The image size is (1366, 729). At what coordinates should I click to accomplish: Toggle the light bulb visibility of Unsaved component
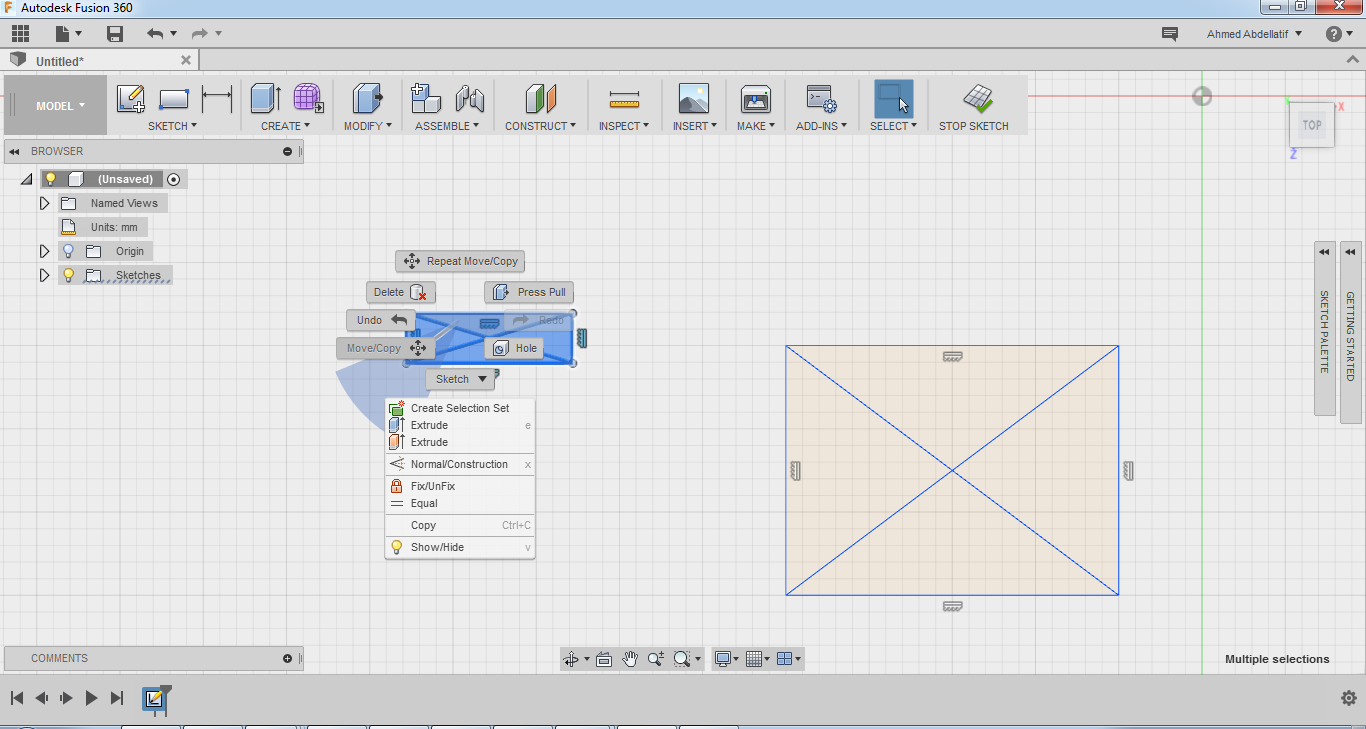(x=51, y=179)
